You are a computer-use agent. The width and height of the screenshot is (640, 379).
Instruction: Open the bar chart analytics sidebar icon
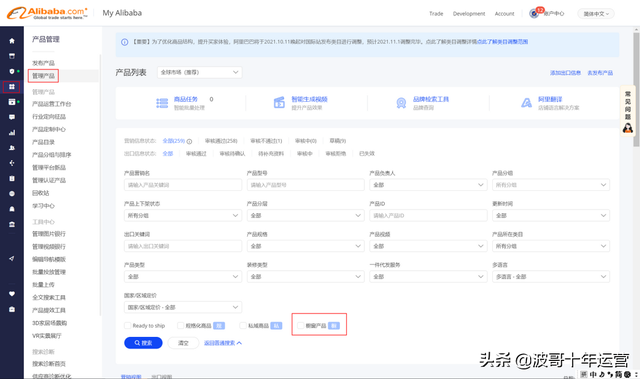(x=12, y=133)
